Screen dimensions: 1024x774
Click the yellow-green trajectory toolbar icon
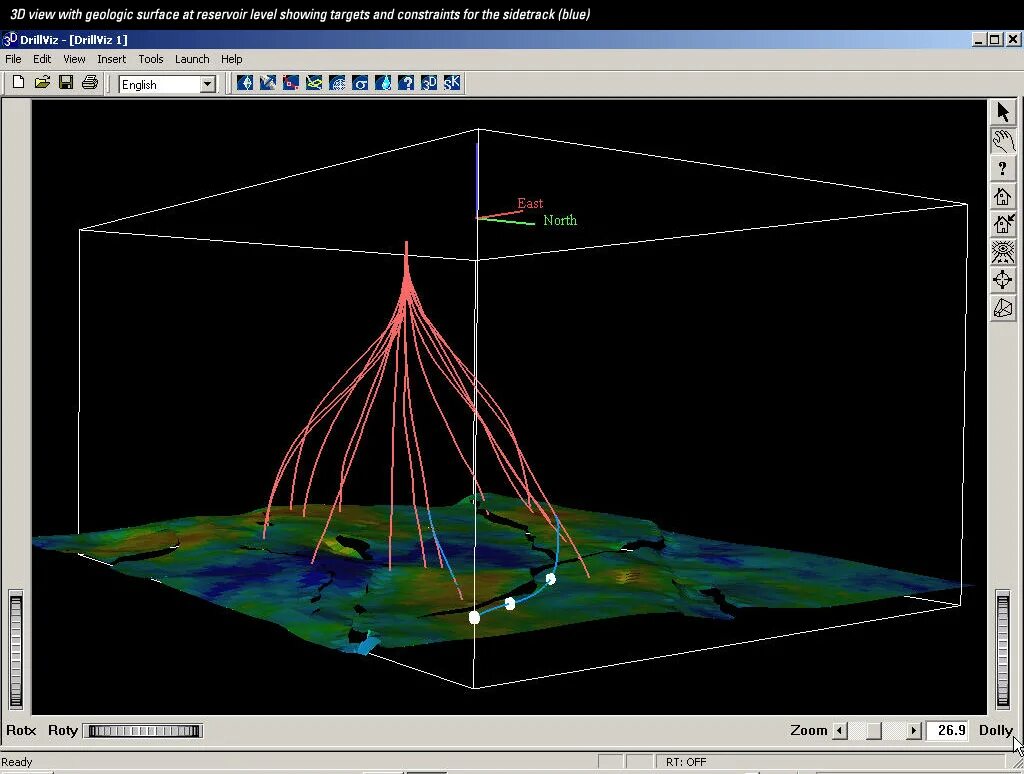tap(314, 83)
